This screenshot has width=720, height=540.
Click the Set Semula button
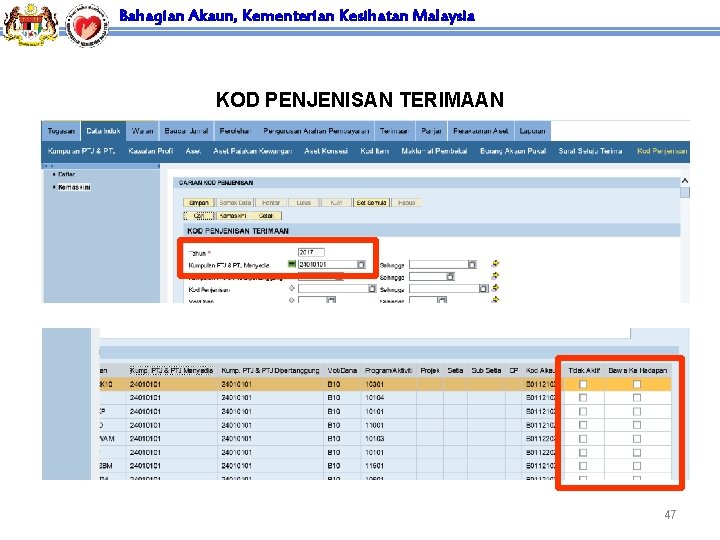click(371, 202)
